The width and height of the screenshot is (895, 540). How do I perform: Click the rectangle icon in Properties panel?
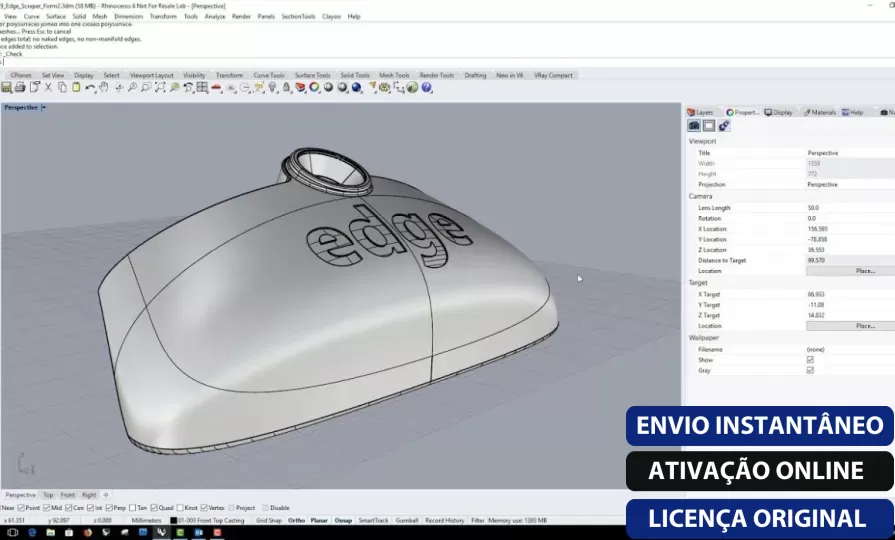(x=709, y=126)
